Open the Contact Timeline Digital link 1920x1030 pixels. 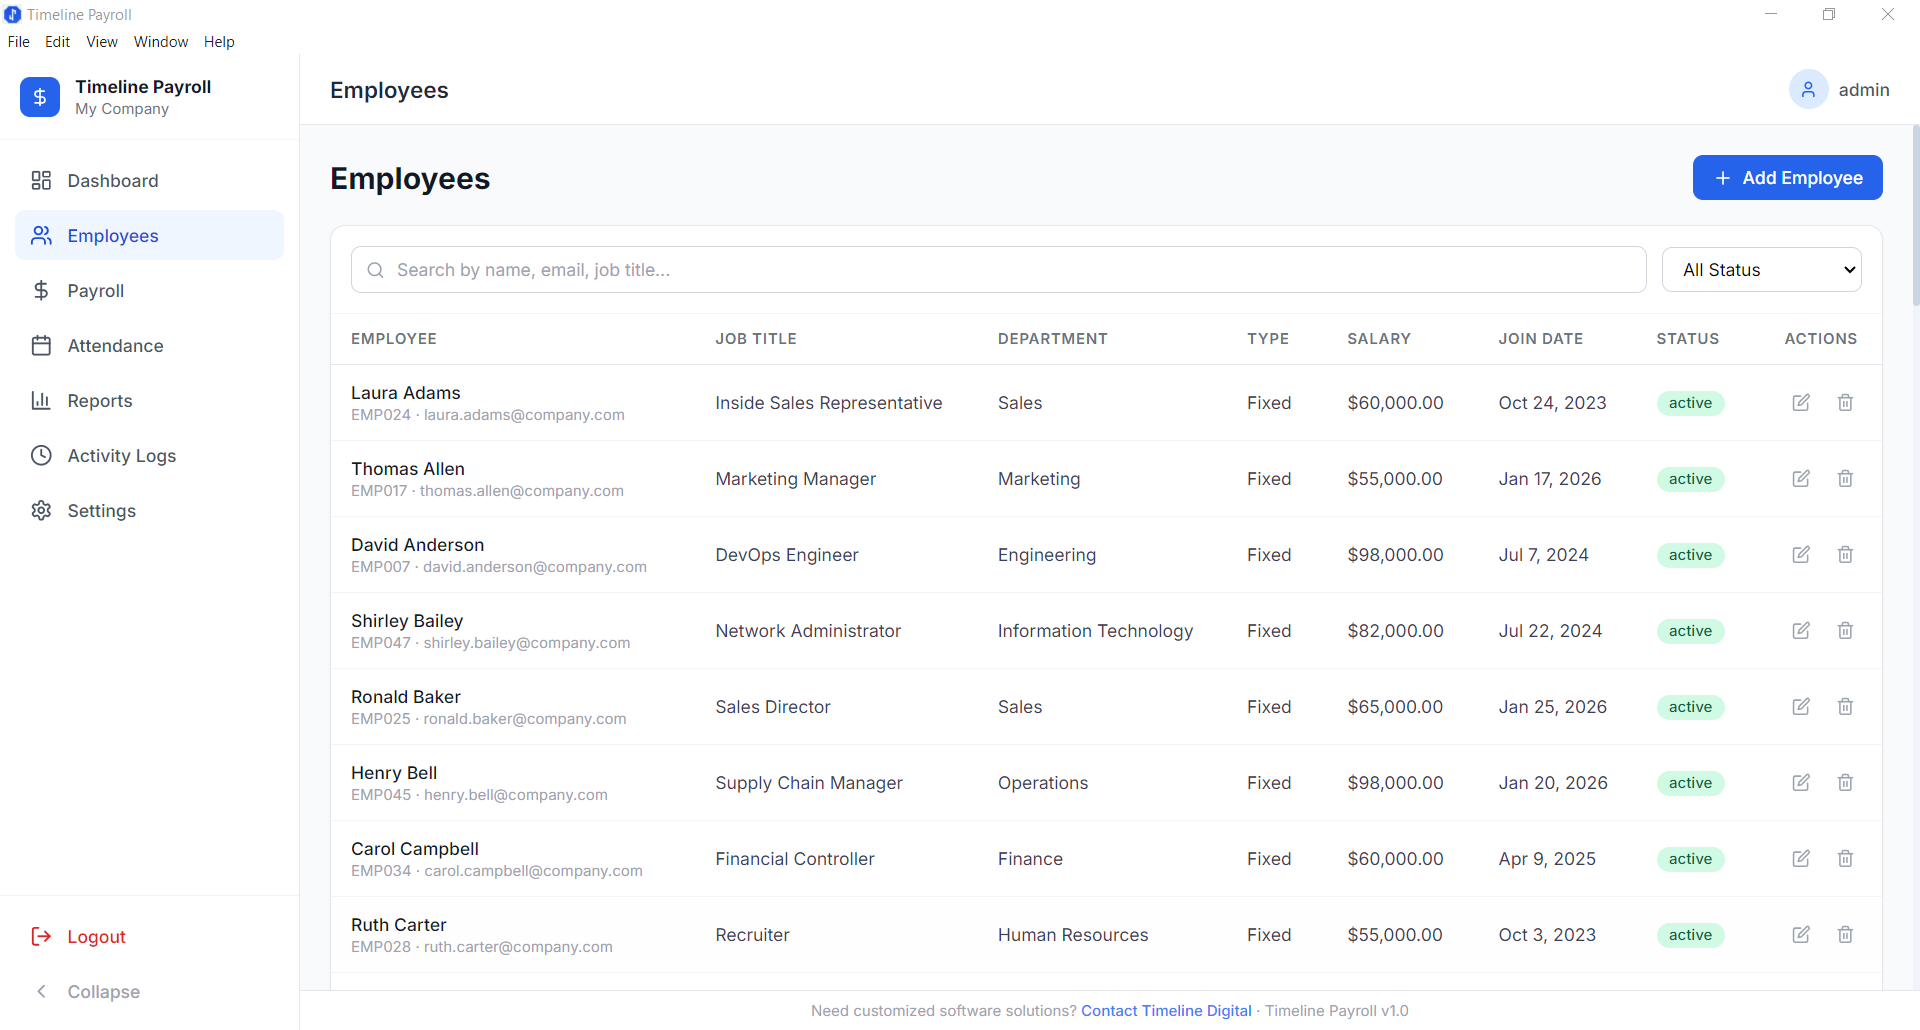tap(1166, 1010)
